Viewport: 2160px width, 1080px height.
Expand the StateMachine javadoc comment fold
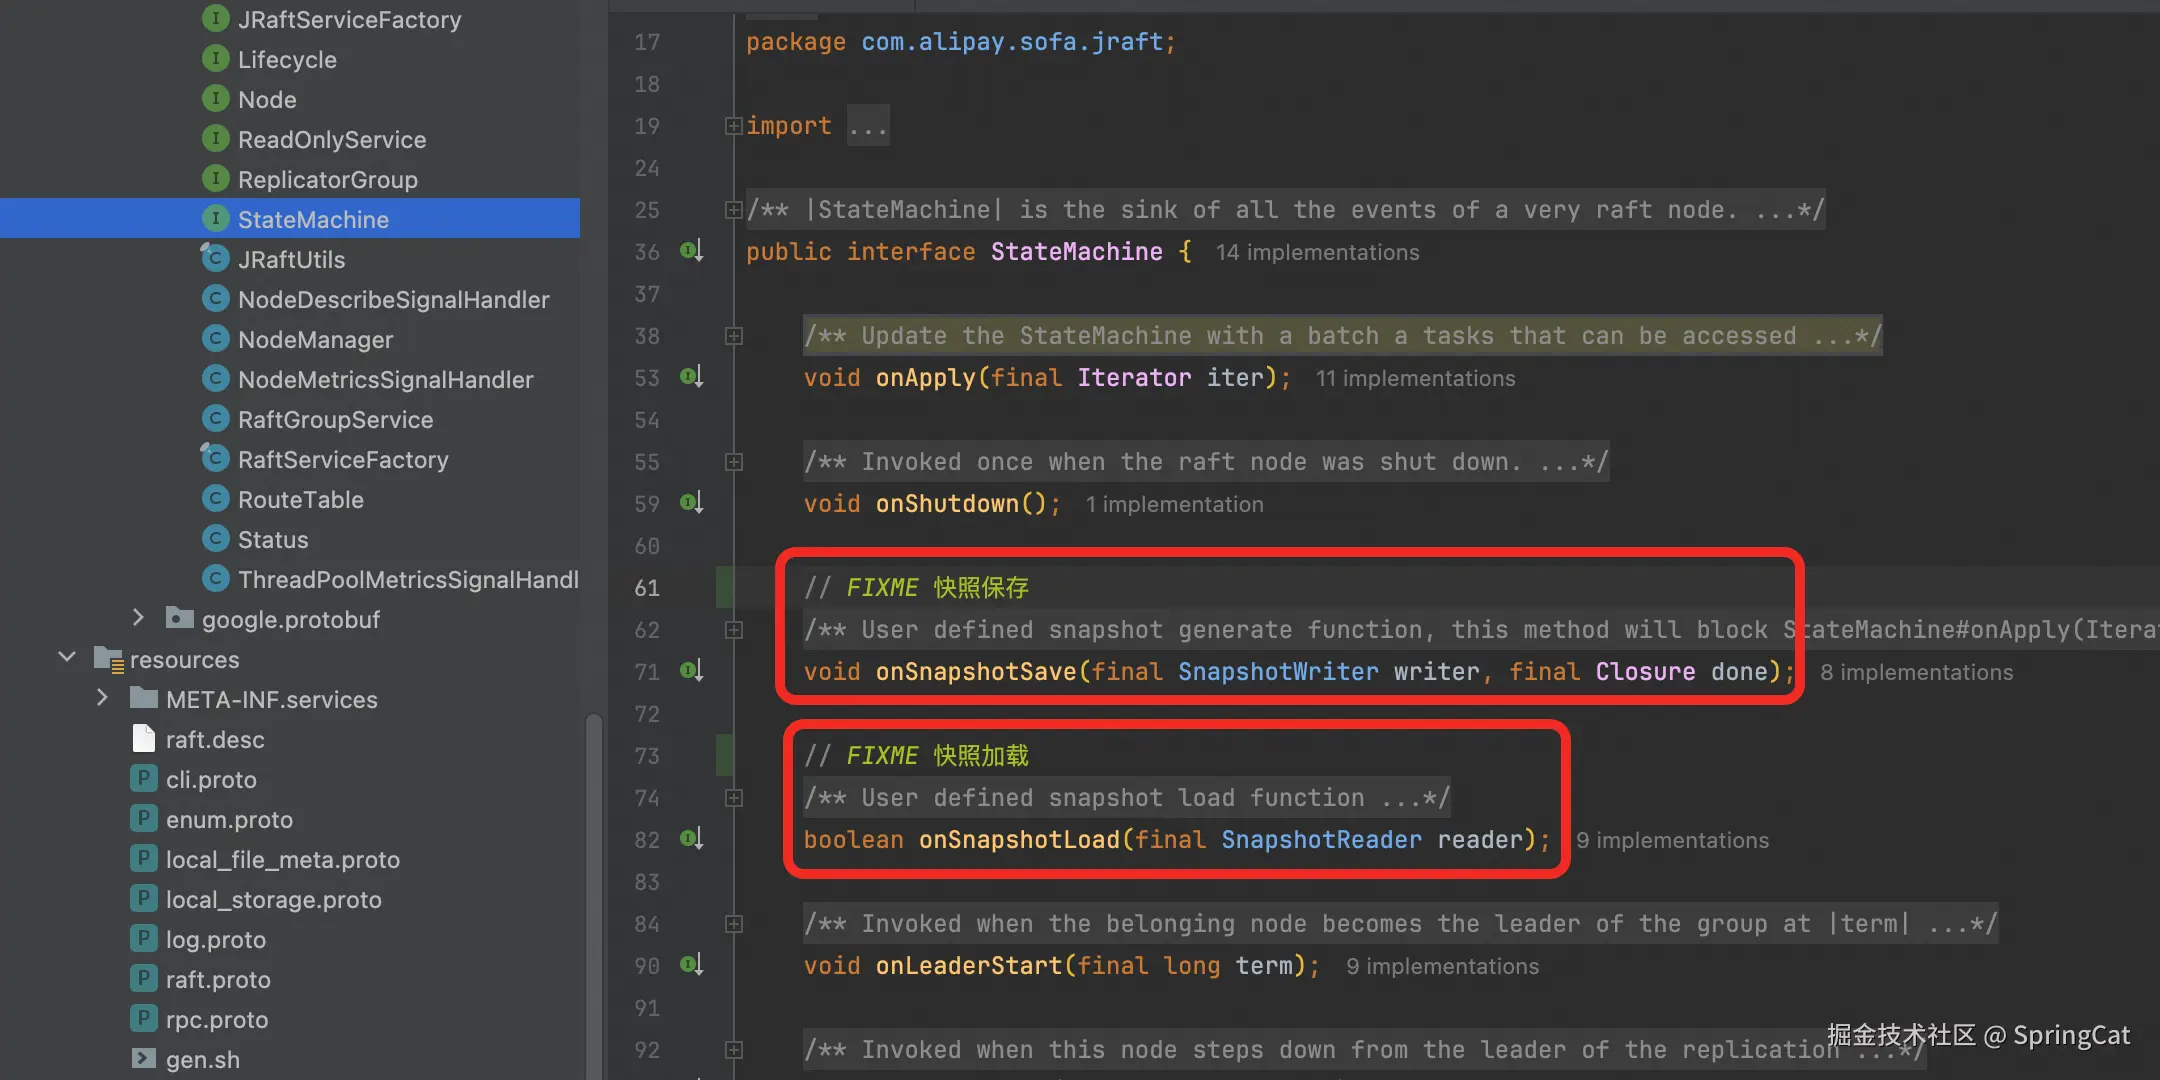(733, 210)
